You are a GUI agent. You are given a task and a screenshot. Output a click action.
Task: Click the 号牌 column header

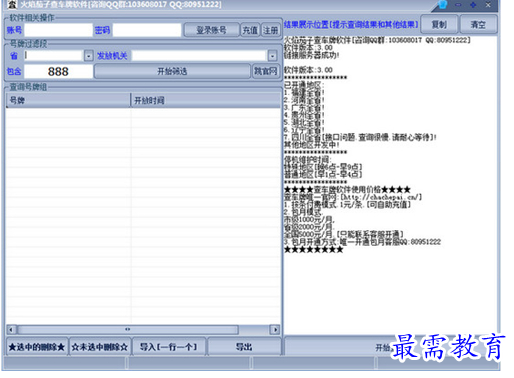click(68, 100)
